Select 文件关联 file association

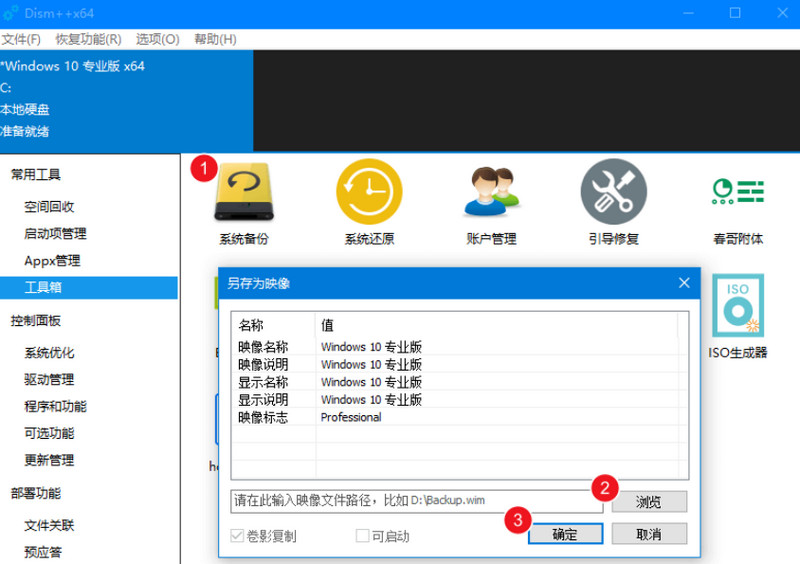pos(49,525)
